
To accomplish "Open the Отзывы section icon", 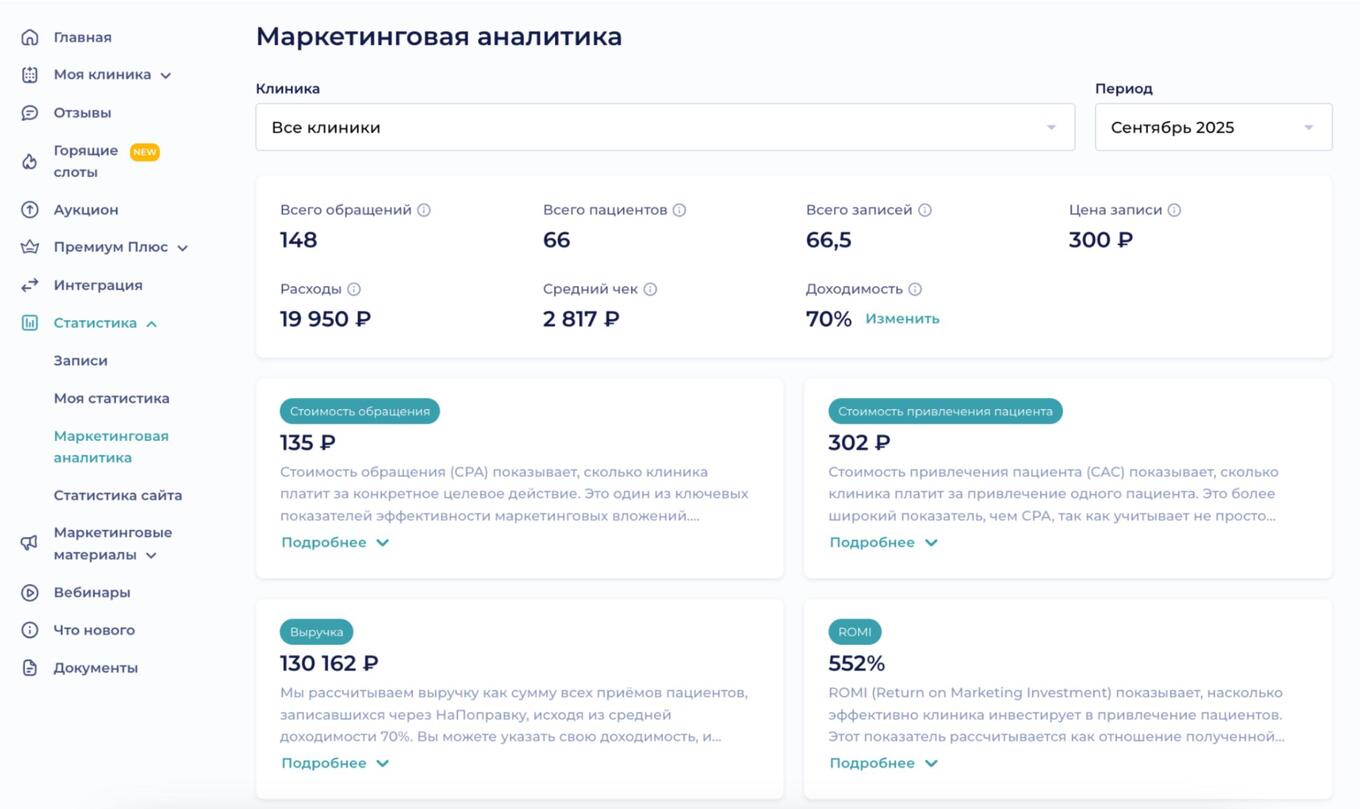I will (27, 112).
